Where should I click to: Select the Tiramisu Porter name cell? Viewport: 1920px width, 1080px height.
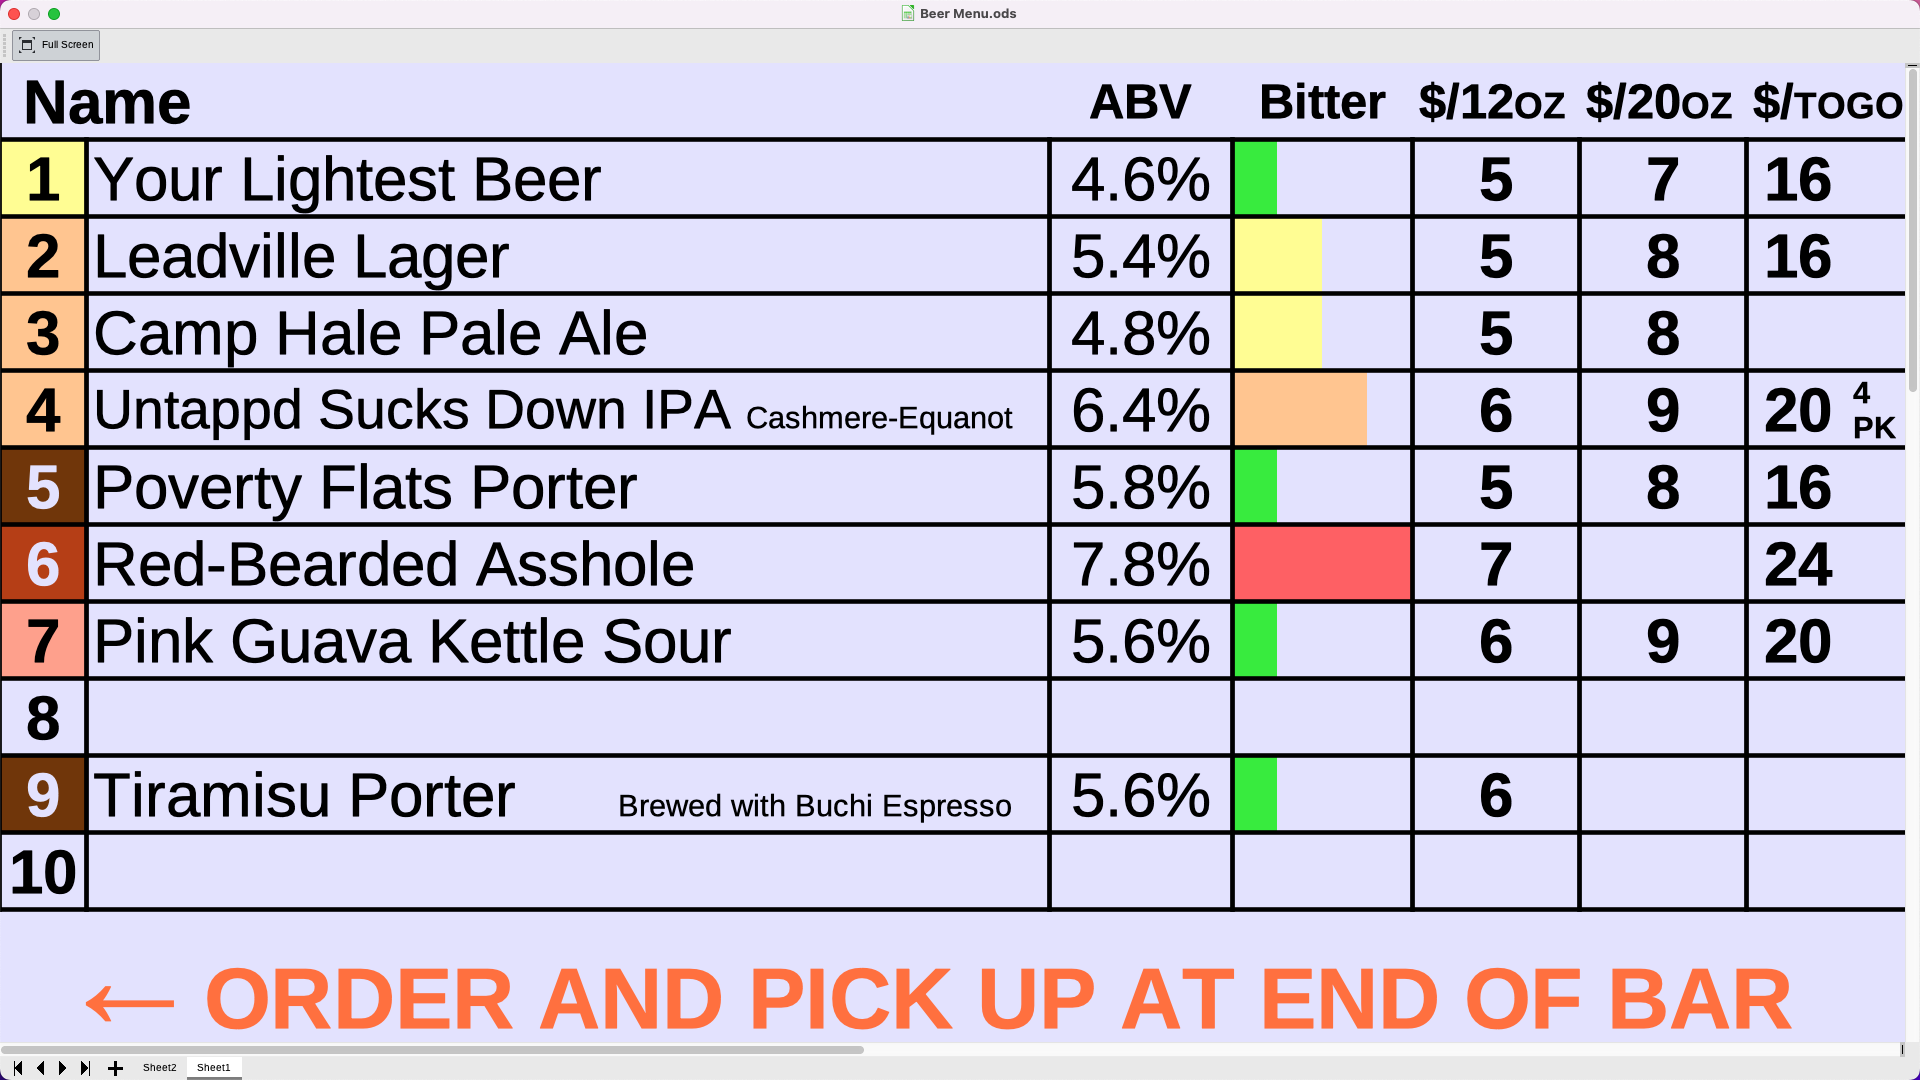tap(568, 795)
